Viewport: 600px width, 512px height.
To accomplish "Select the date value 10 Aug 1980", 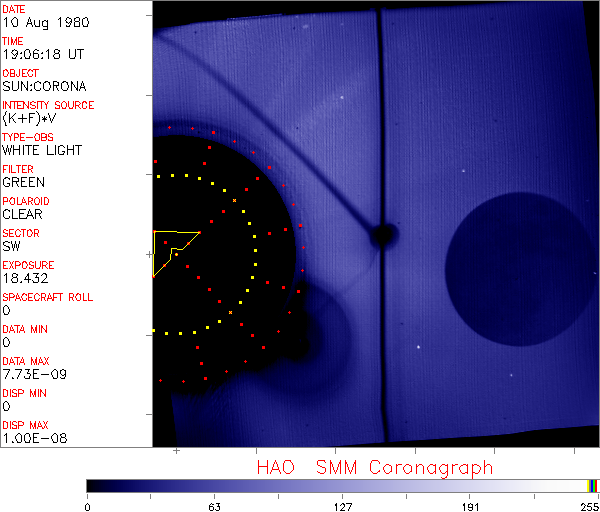I will pyautogui.click(x=46, y=22).
